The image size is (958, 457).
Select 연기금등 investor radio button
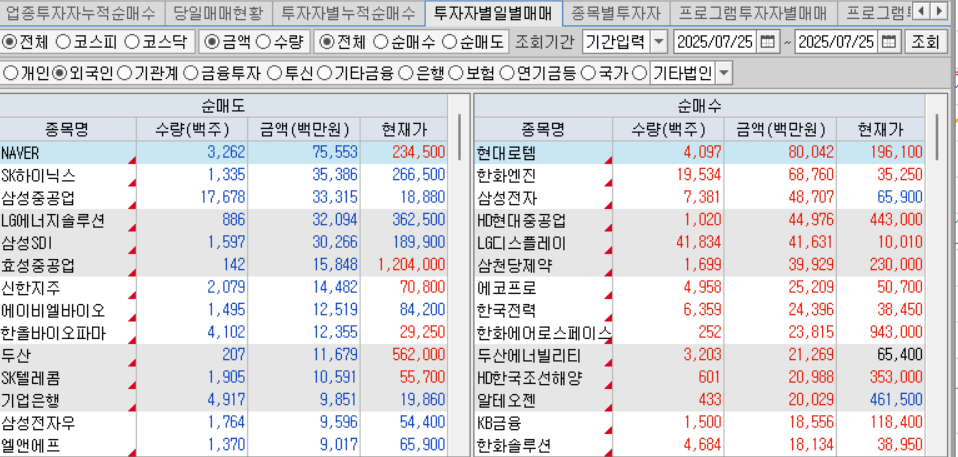tap(506, 74)
